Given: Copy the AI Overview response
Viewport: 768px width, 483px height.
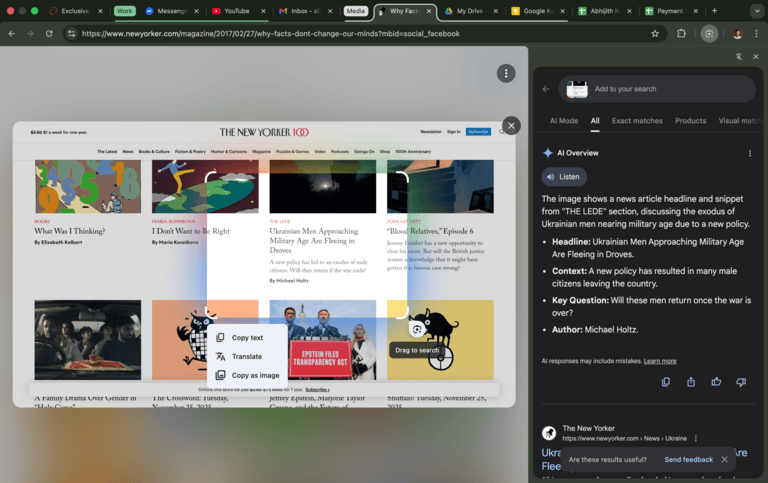Looking at the screenshot, I should tap(666, 382).
